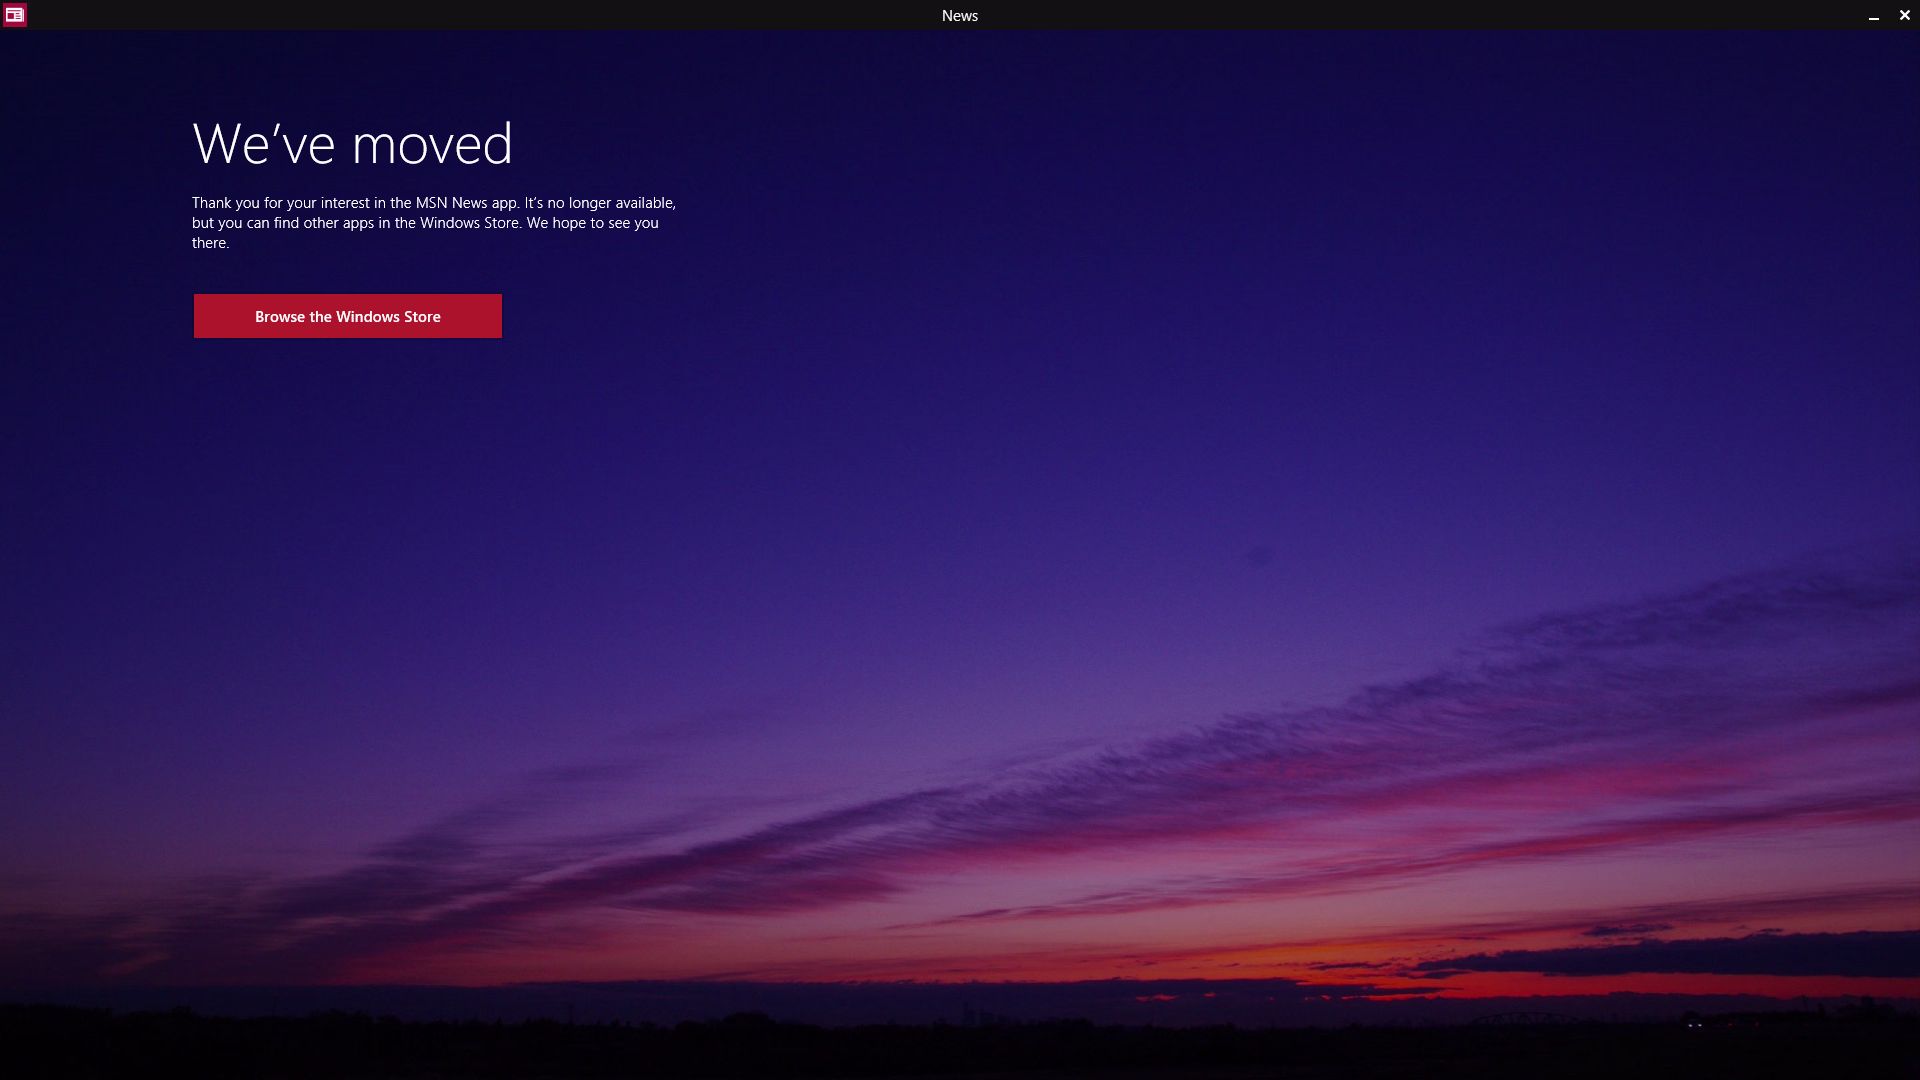This screenshot has width=1920, height=1080.
Task: Click the We've moved heading
Action: tap(352, 144)
